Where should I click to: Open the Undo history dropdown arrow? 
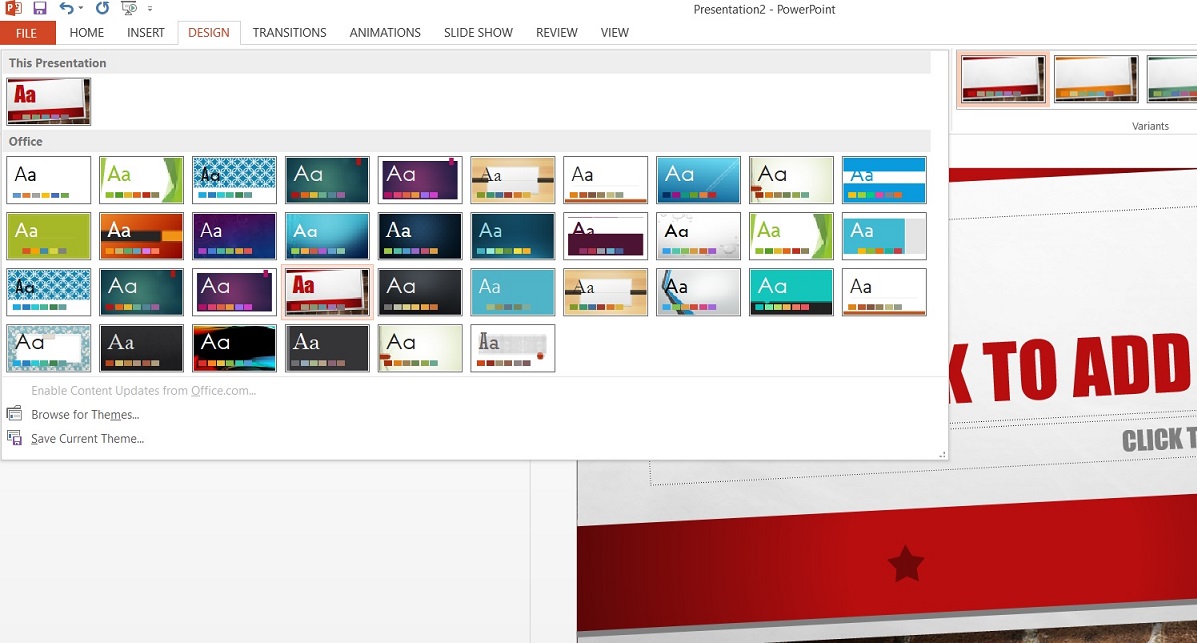81,10
